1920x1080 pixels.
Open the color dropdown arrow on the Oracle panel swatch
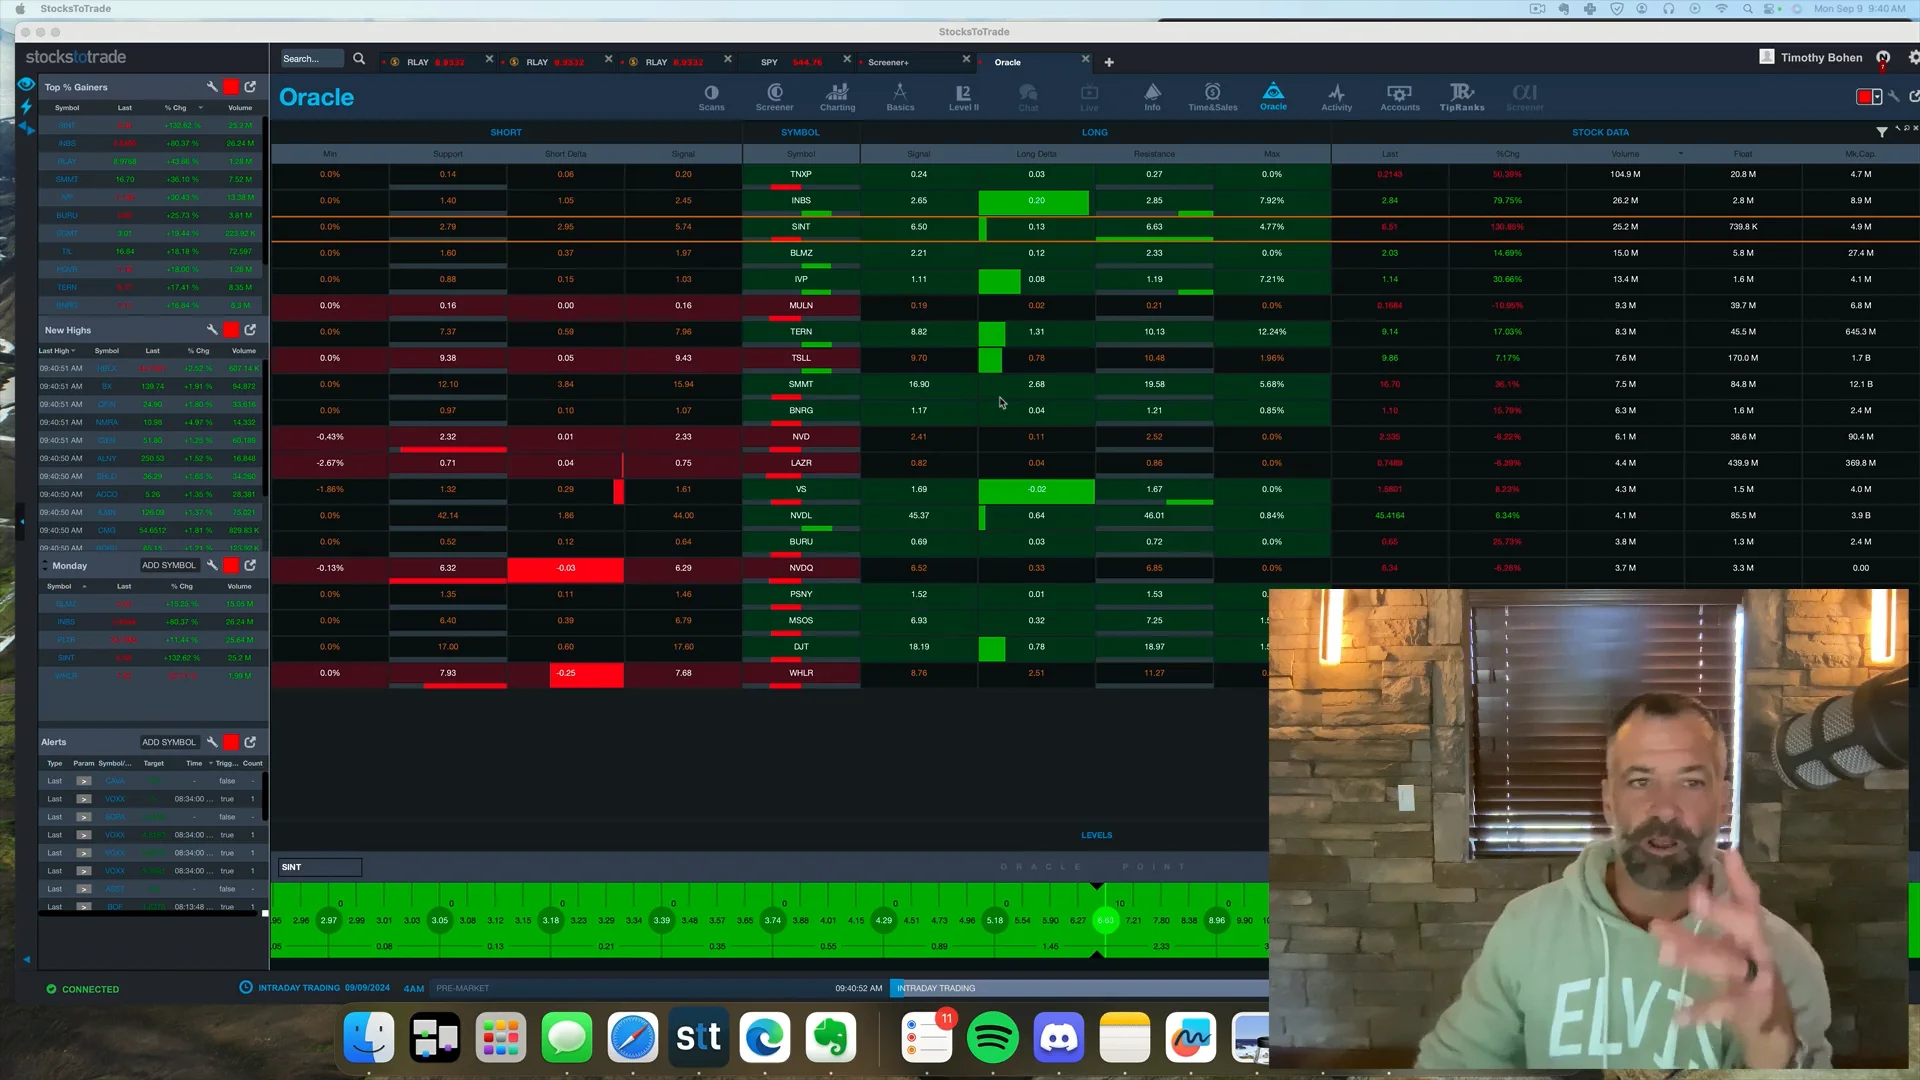tap(1878, 97)
